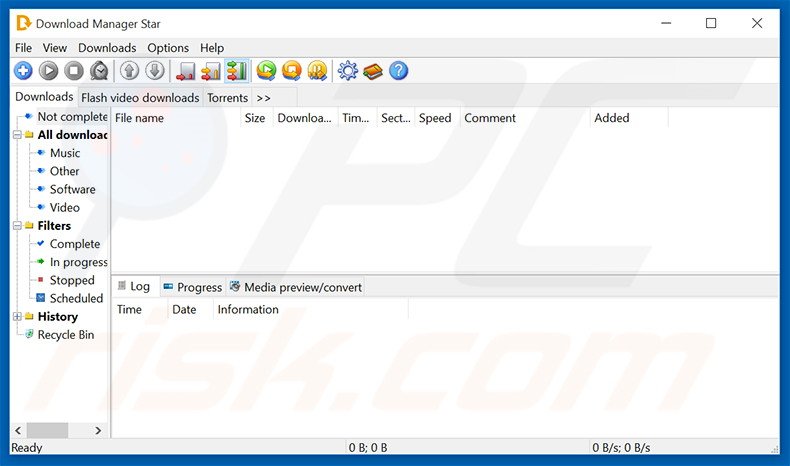Click the Download Manager Star title icon
Viewport: 790px width, 466px height.
click(23, 23)
